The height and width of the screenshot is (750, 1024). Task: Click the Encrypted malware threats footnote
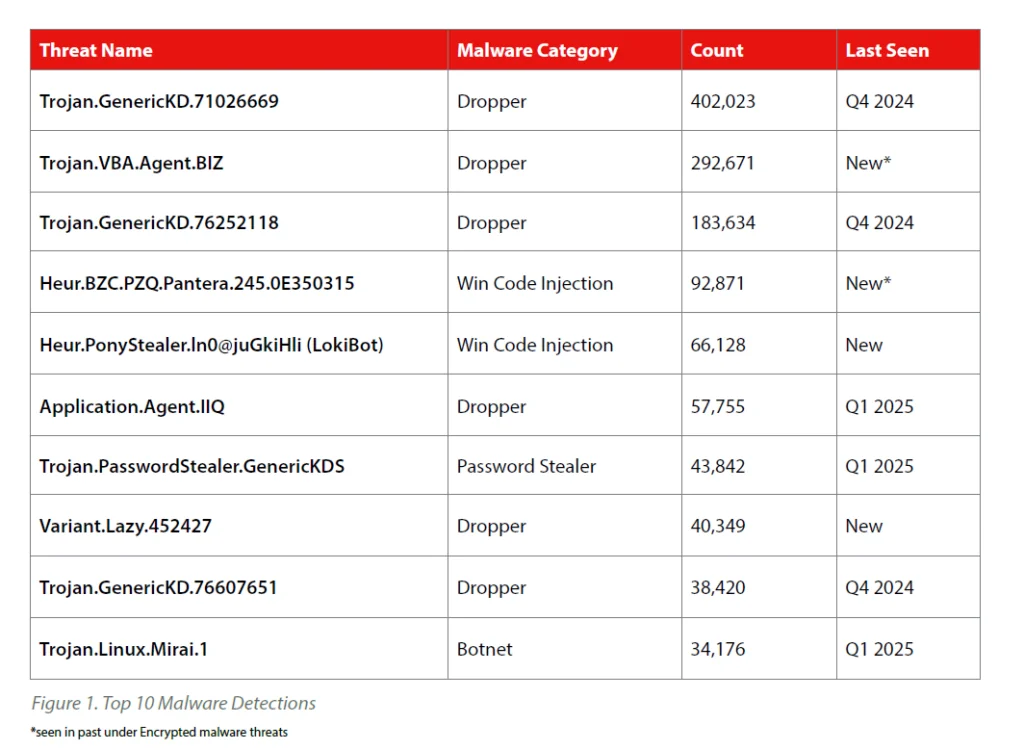pyautogui.click(x=159, y=732)
